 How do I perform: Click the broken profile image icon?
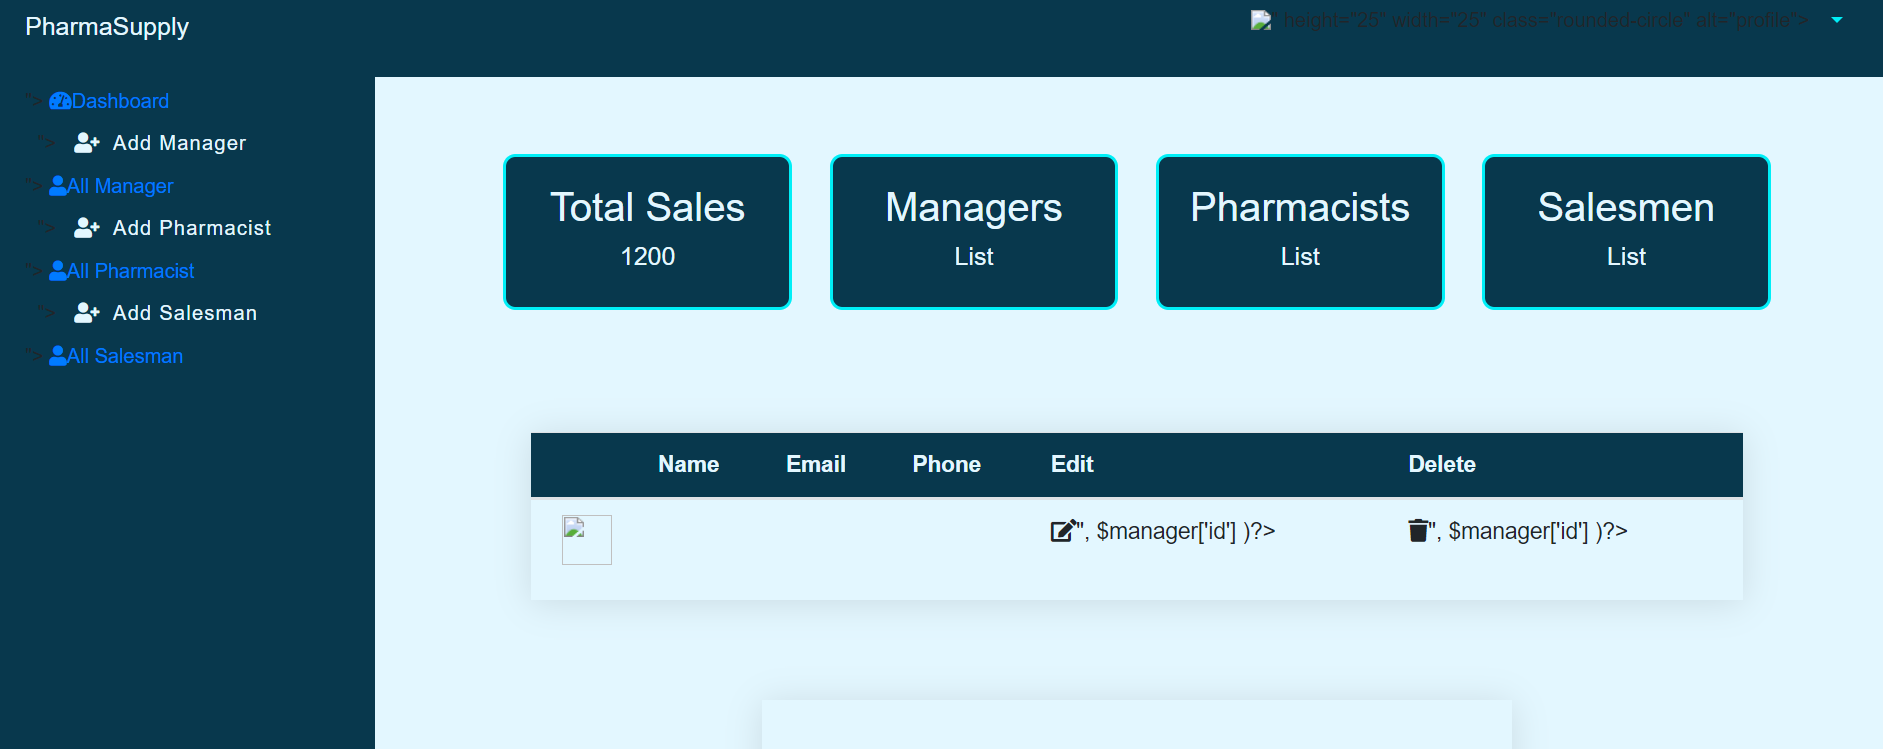pyautogui.click(x=1260, y=20)
